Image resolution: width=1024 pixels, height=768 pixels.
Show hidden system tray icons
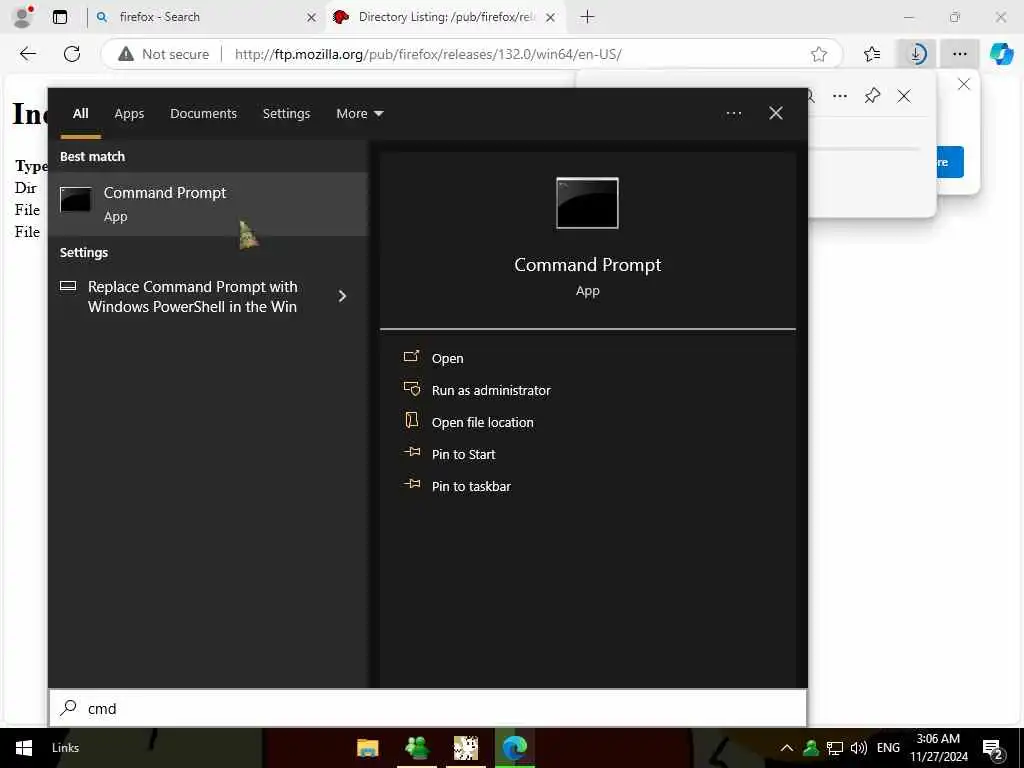coord(787,748)
